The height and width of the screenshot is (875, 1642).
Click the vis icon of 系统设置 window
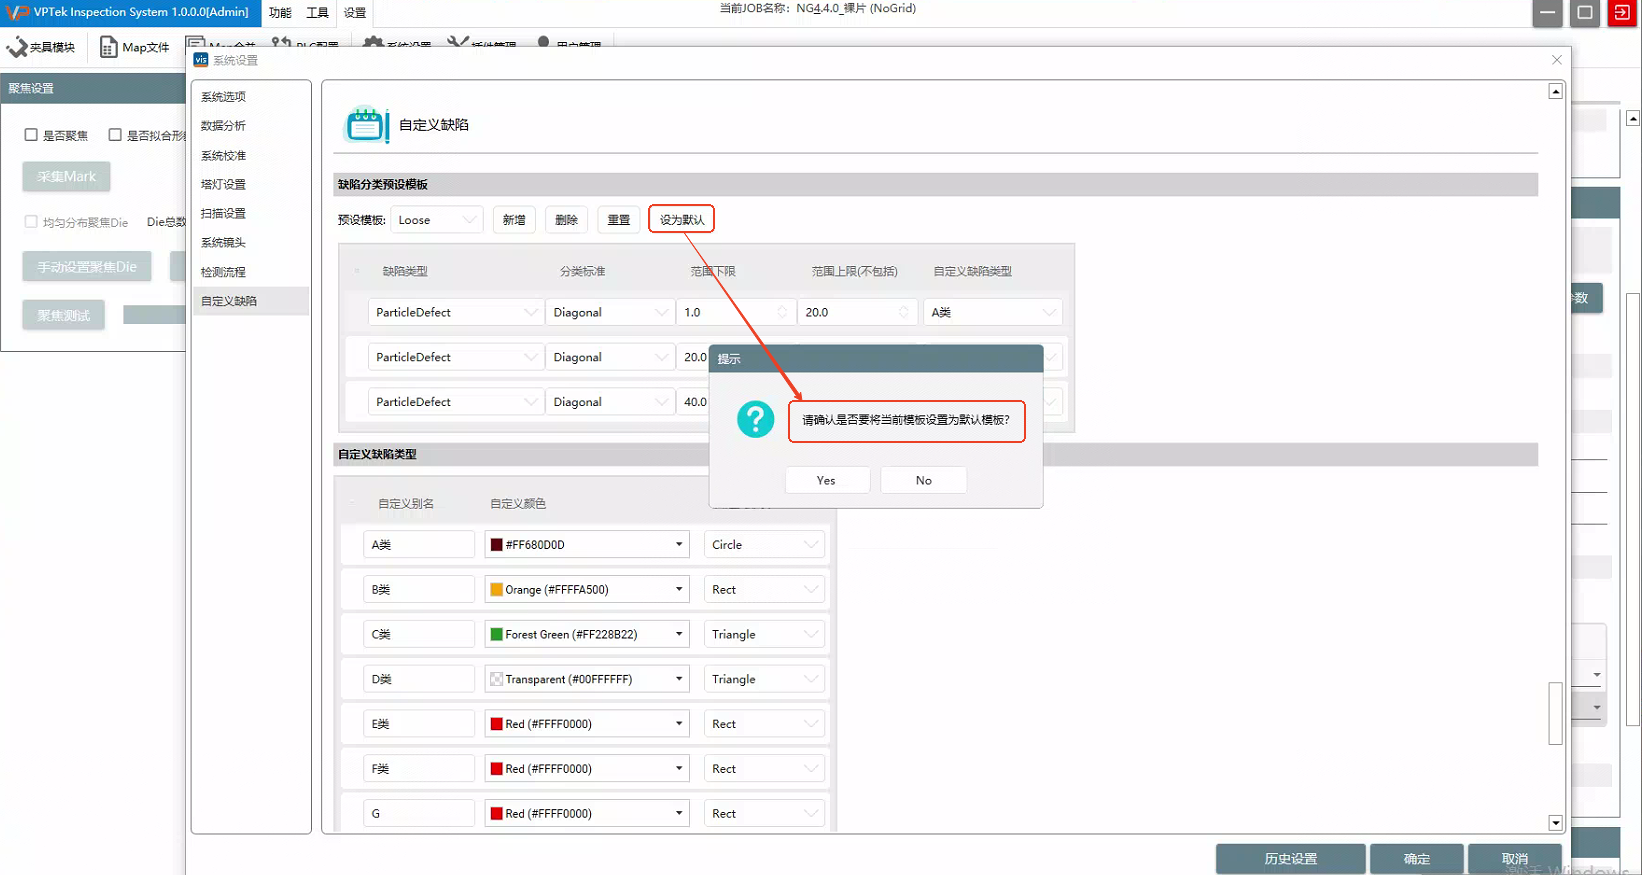(x=201, y=60)
